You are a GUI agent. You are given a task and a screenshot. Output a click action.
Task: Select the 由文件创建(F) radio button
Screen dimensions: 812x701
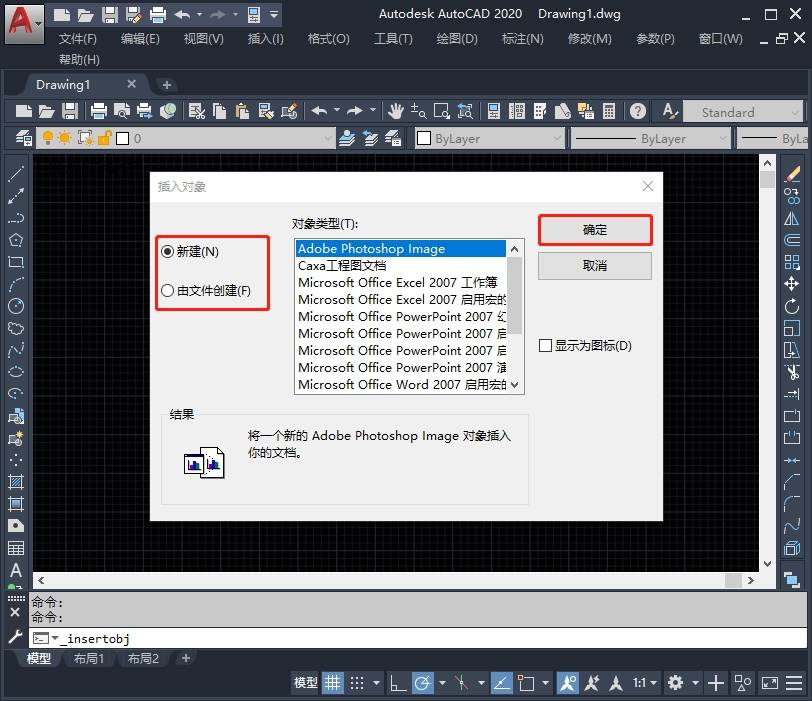point(206,290)
